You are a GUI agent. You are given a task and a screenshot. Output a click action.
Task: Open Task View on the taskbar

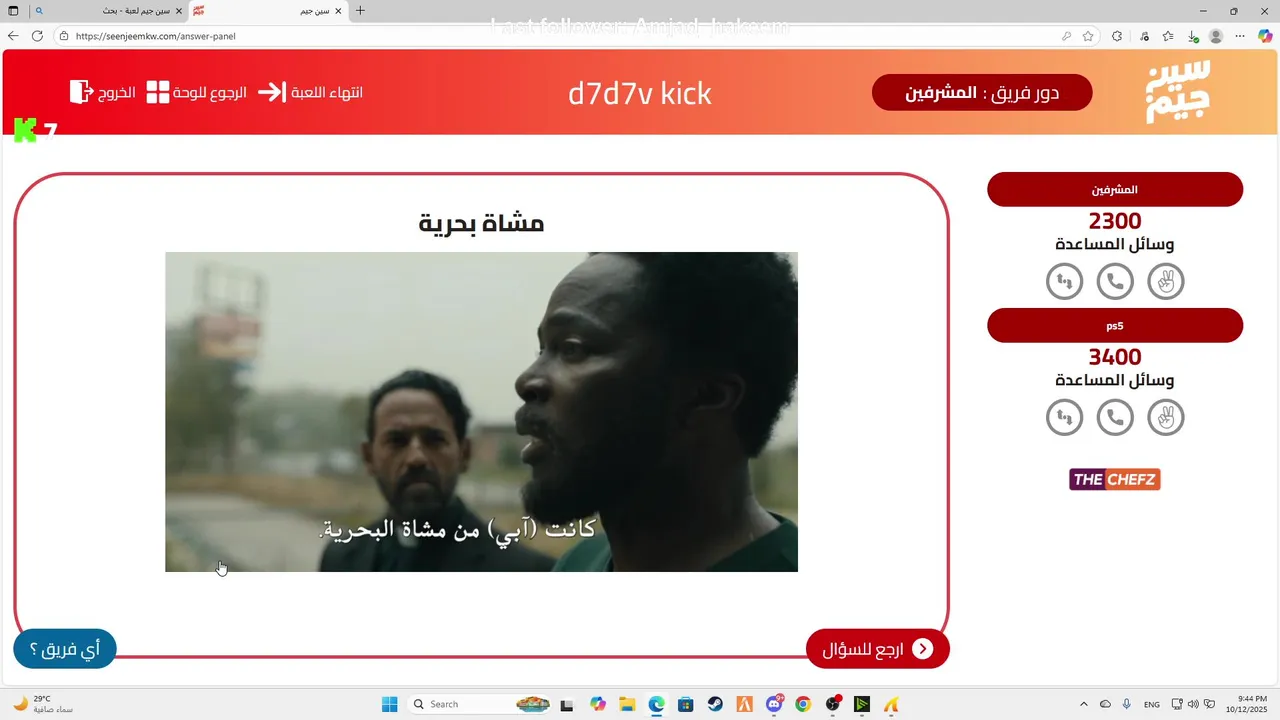coord(567,704)
